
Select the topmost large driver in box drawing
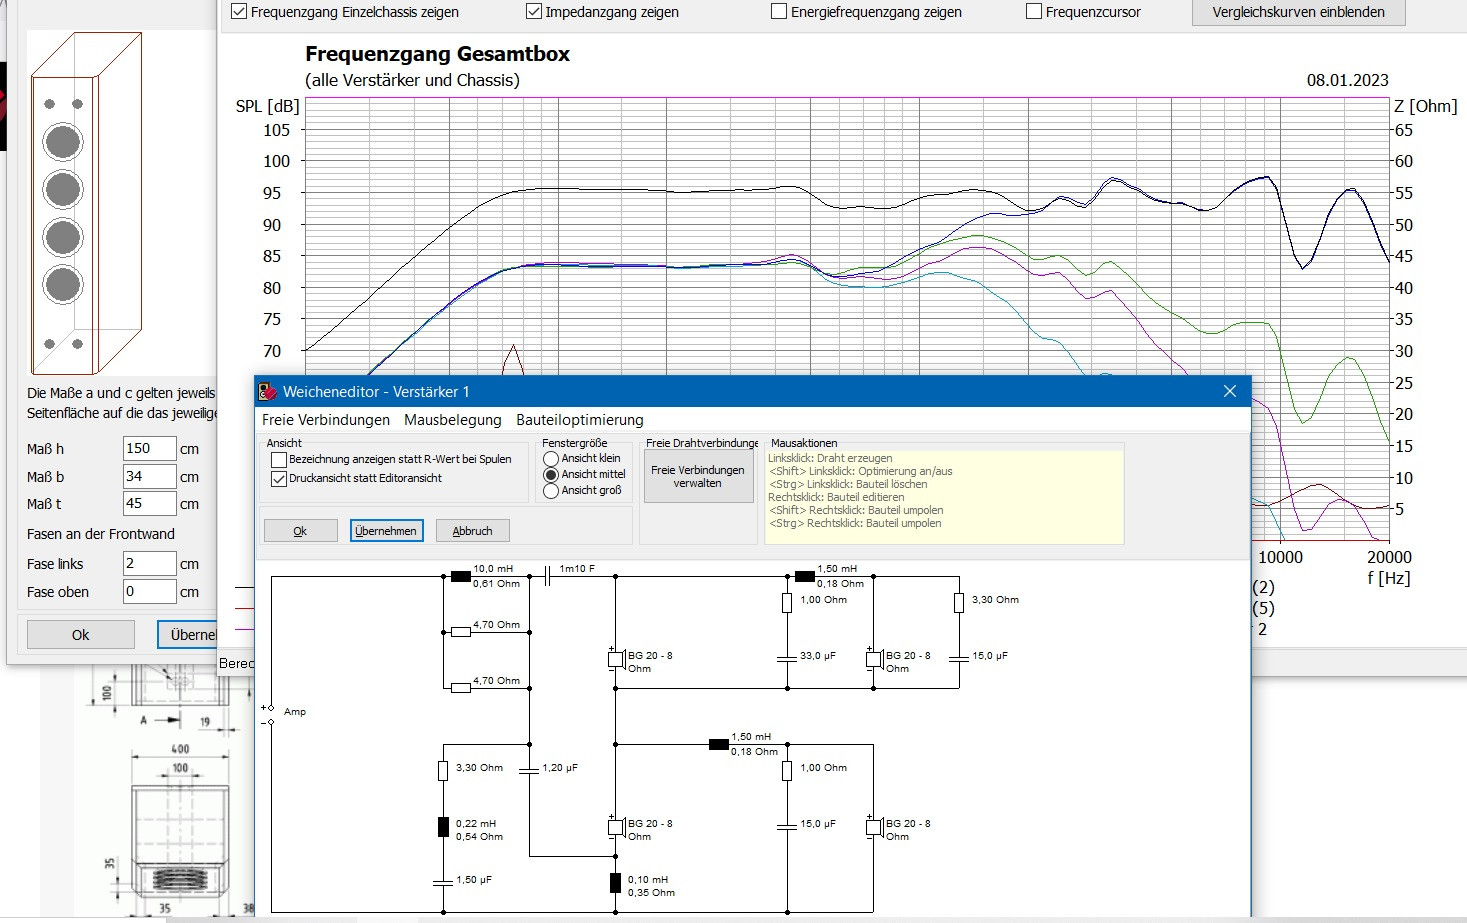63,142
